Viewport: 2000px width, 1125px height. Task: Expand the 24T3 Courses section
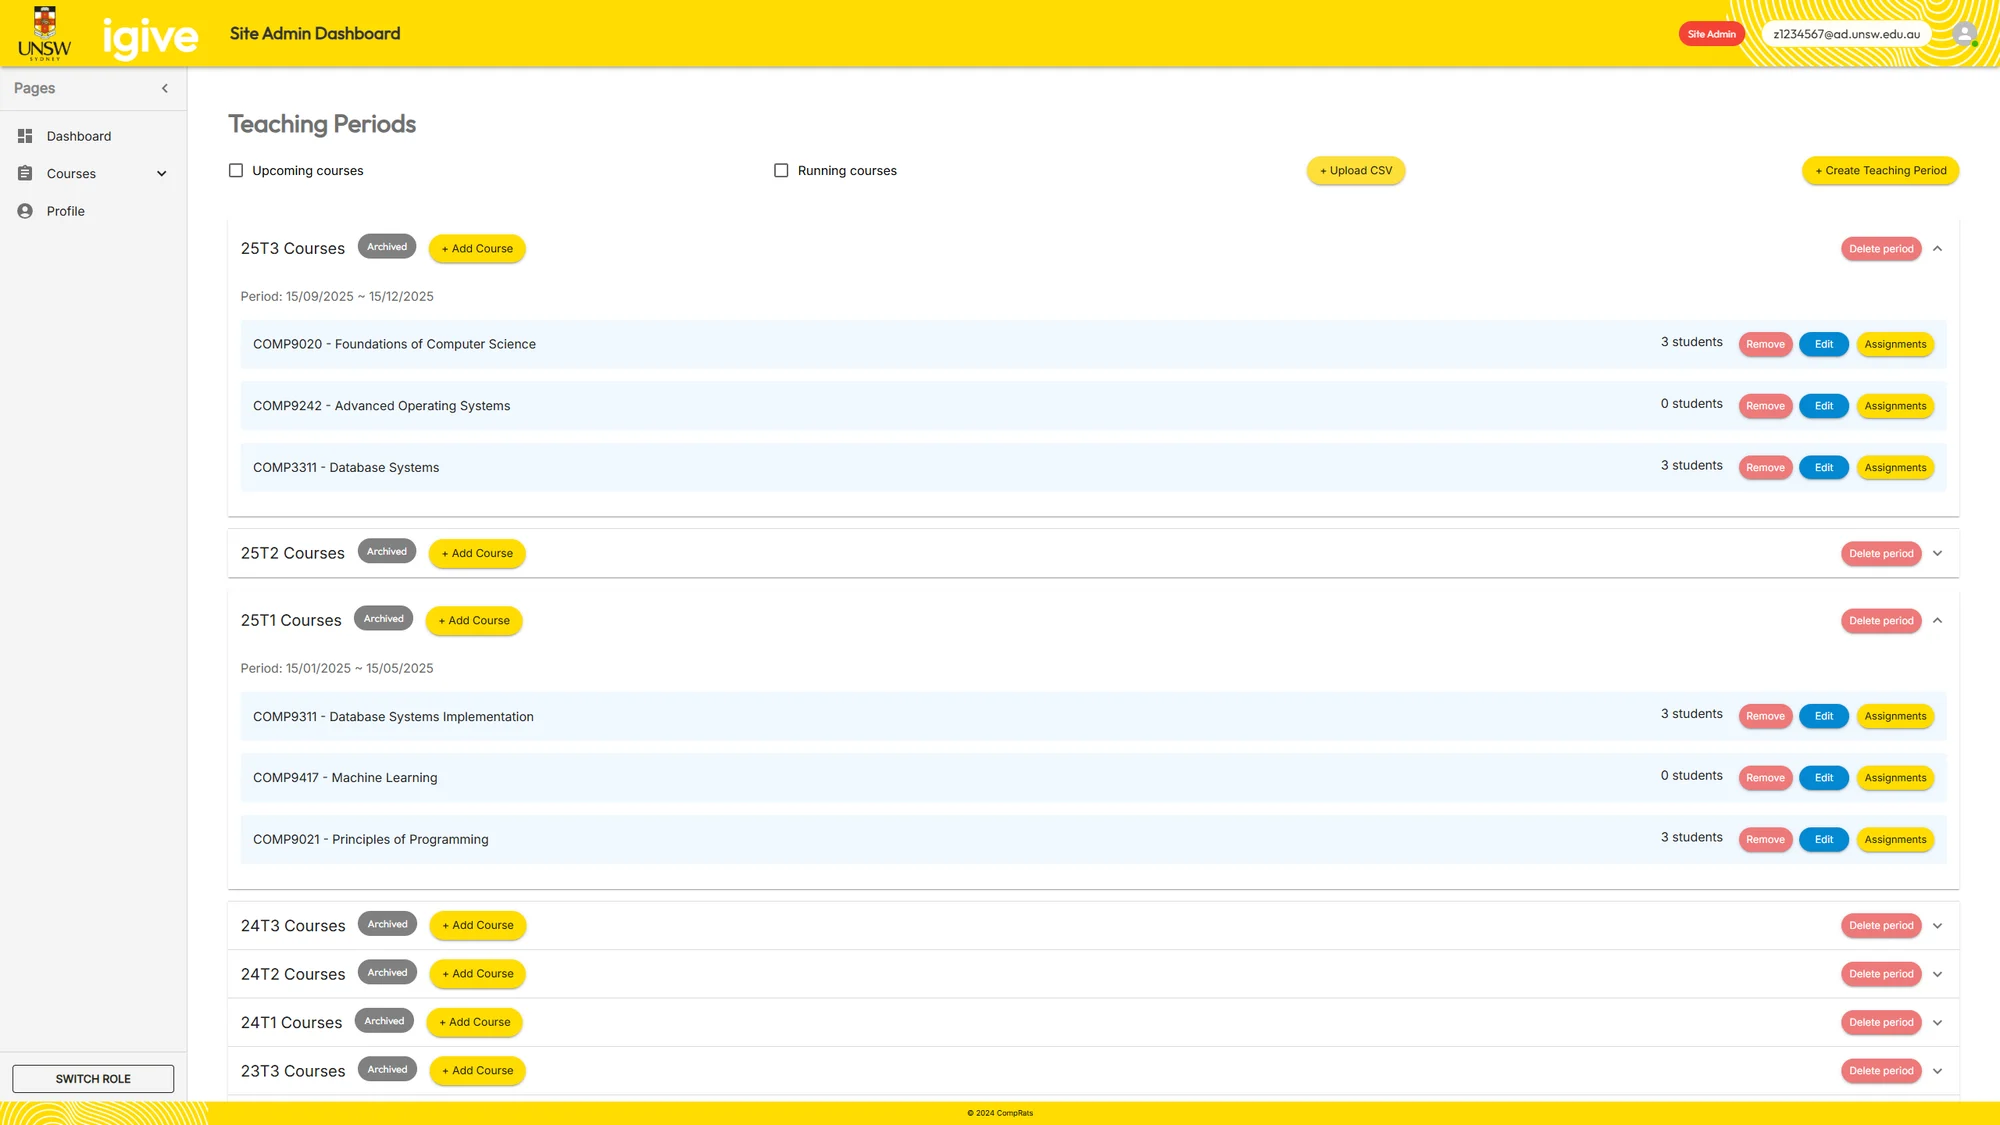(1937, 926)
